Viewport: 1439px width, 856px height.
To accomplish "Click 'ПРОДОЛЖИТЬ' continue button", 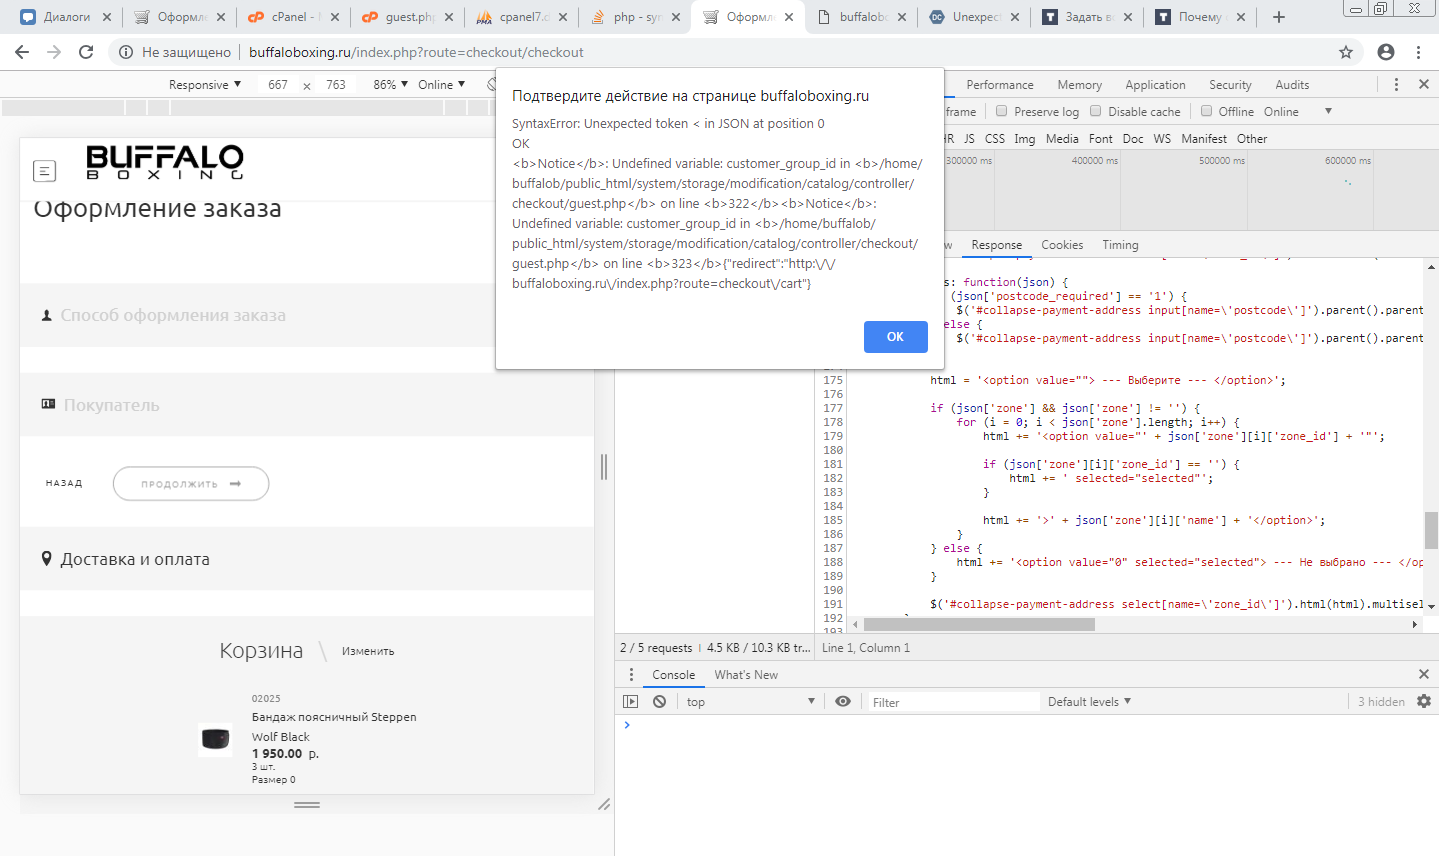I will pyautogui.click(x=191, y=483).
